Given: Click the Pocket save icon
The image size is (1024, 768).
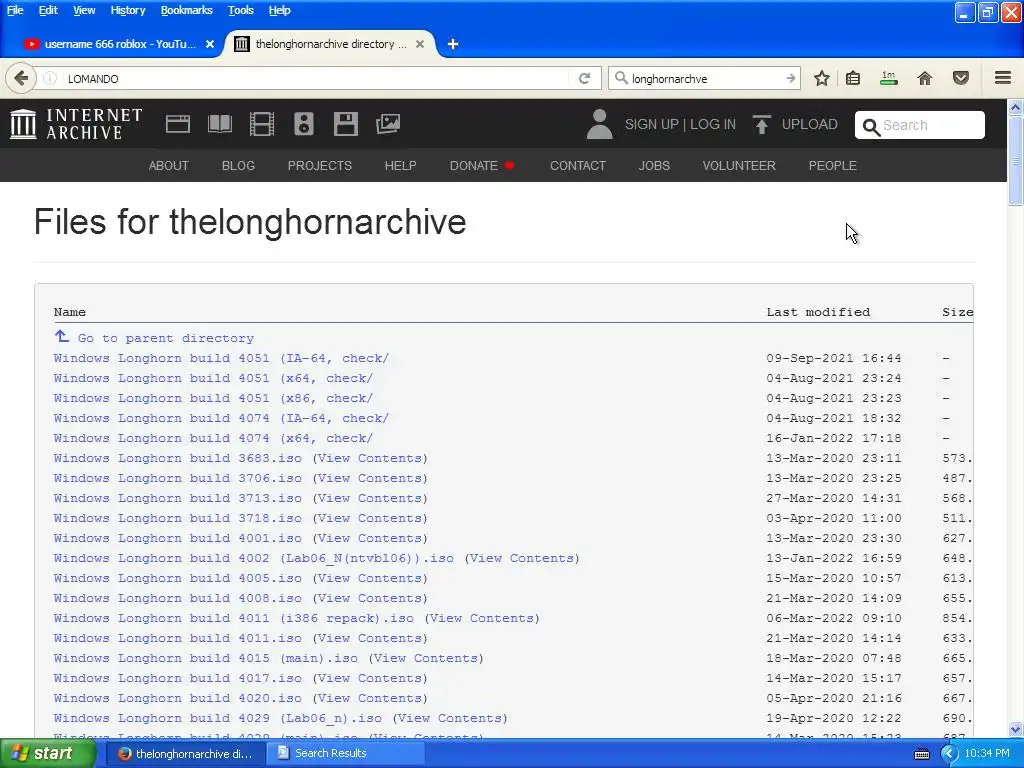Looking at the screenshot, I should click(961, 78).
